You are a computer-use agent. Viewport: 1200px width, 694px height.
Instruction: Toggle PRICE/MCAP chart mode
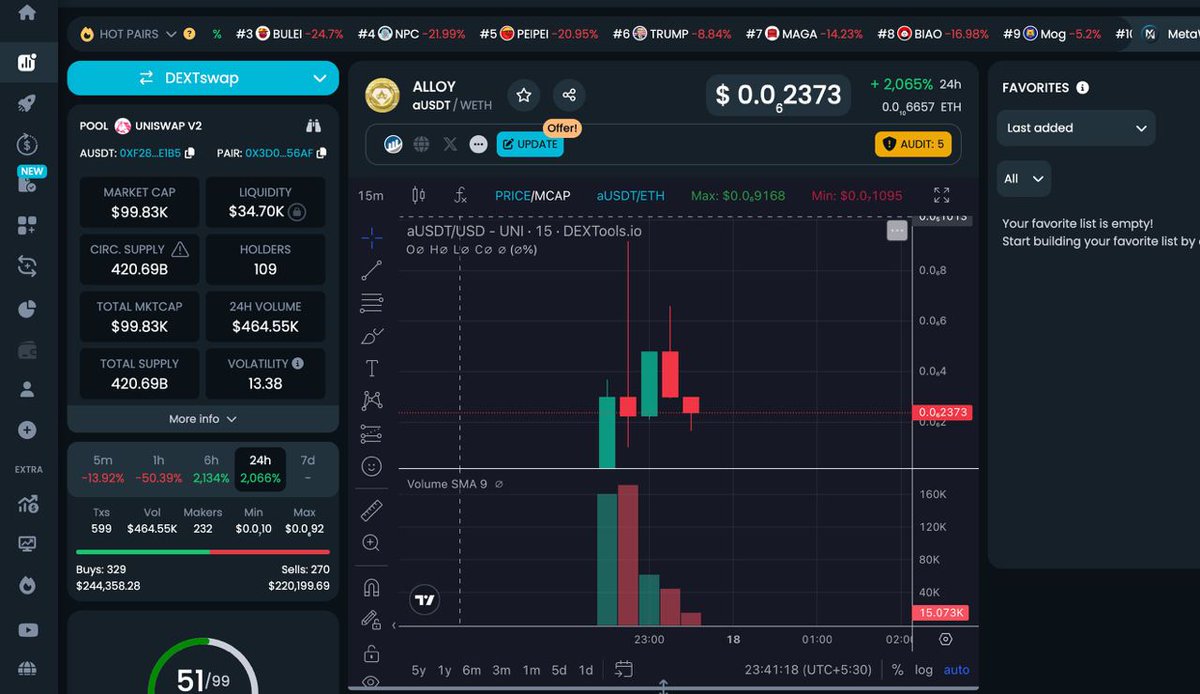click(x=532, y=195)
